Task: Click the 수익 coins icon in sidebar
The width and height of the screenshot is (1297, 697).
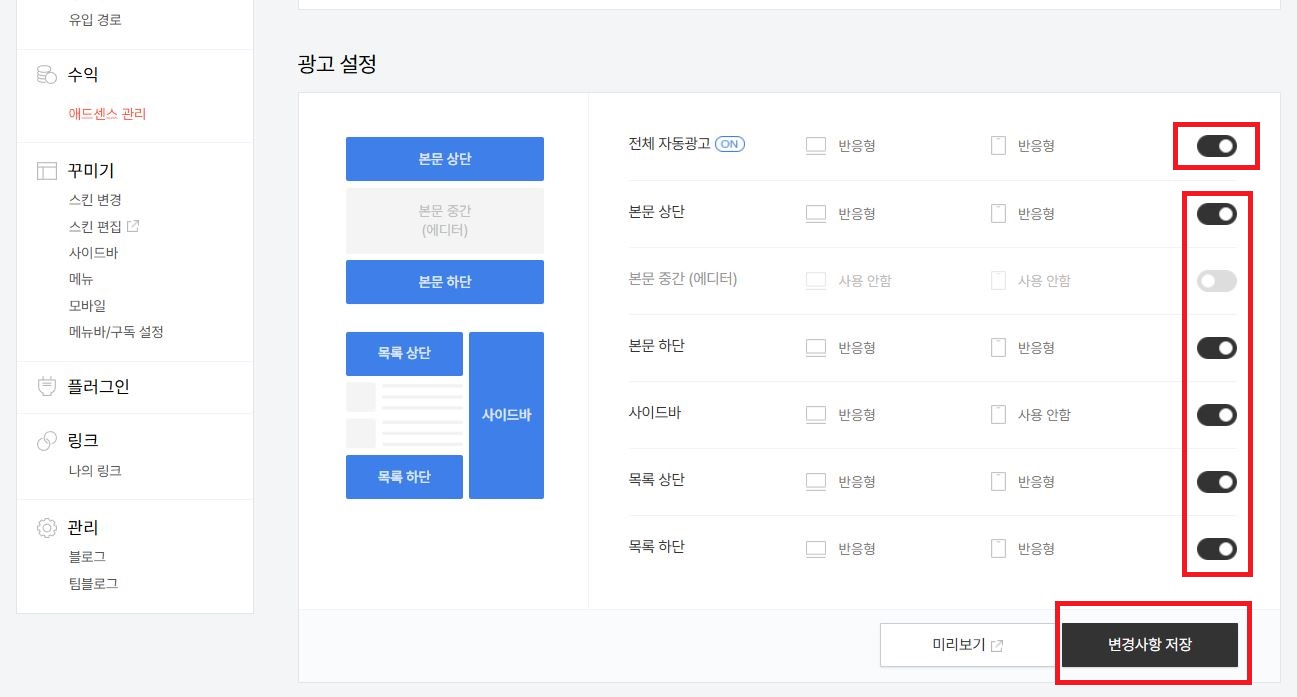Action: 46,75
